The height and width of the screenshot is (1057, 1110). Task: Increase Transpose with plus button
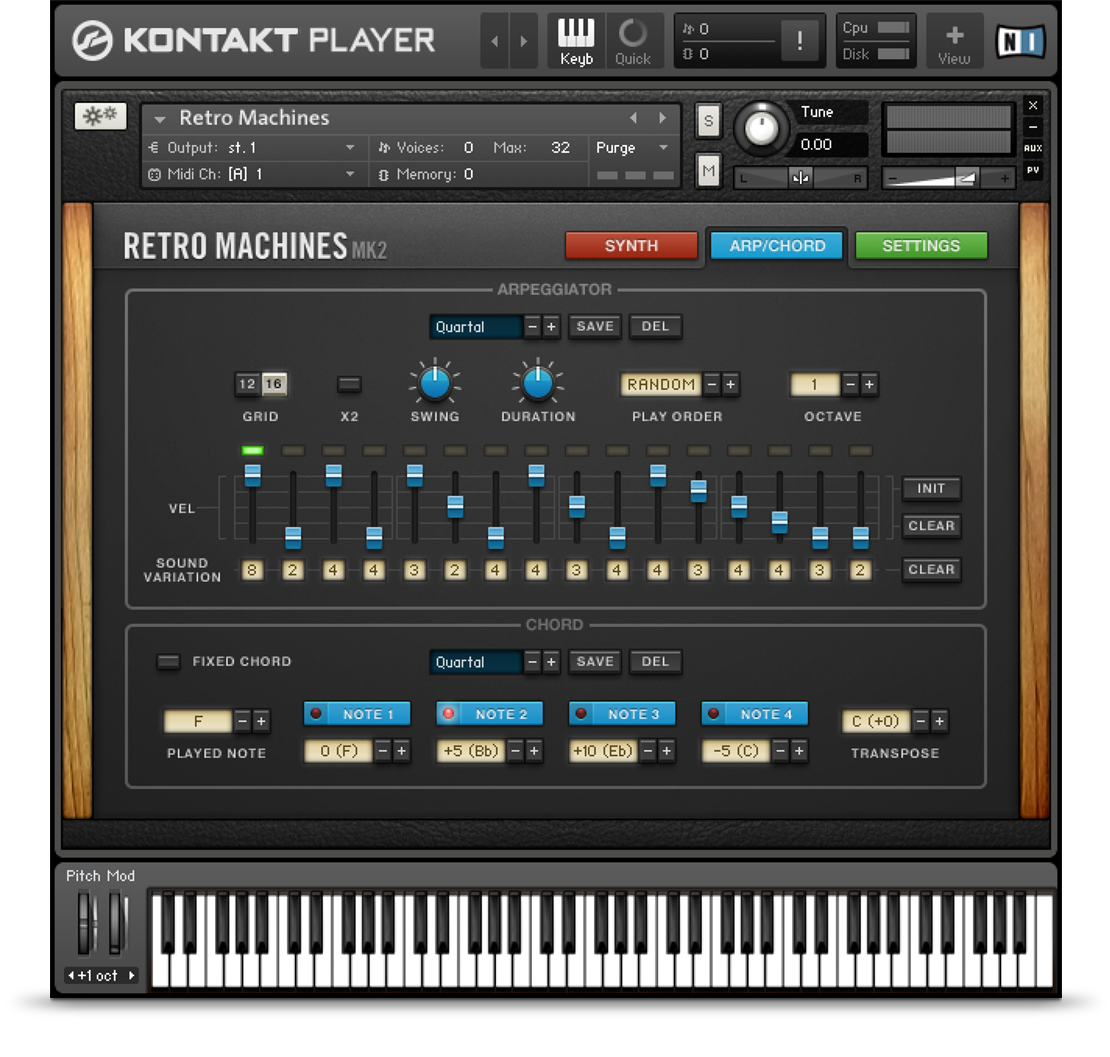coord(939,721)
